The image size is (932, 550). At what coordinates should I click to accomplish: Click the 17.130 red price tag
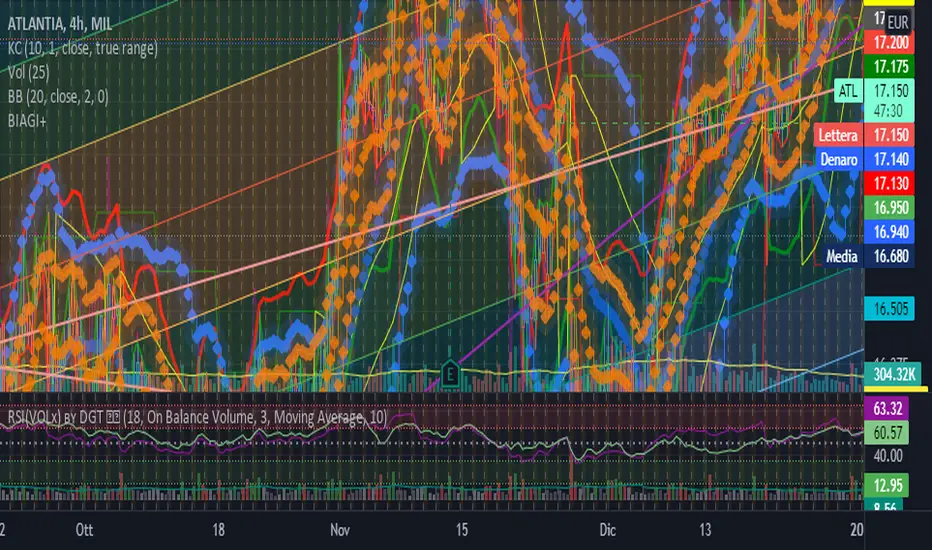coord(890,184)
